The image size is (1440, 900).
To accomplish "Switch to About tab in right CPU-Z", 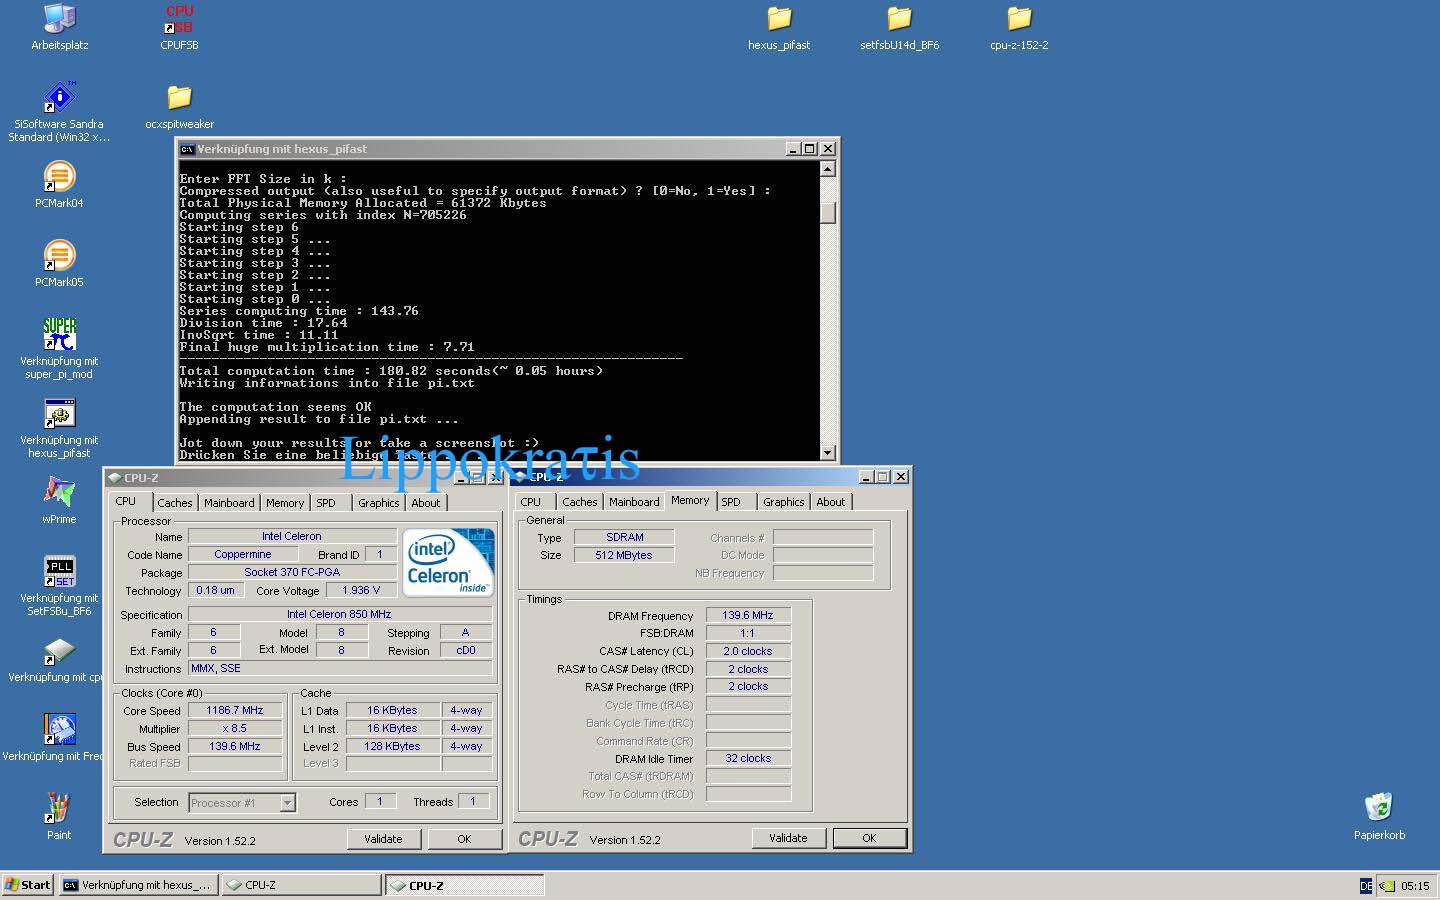I will (830, 502).
